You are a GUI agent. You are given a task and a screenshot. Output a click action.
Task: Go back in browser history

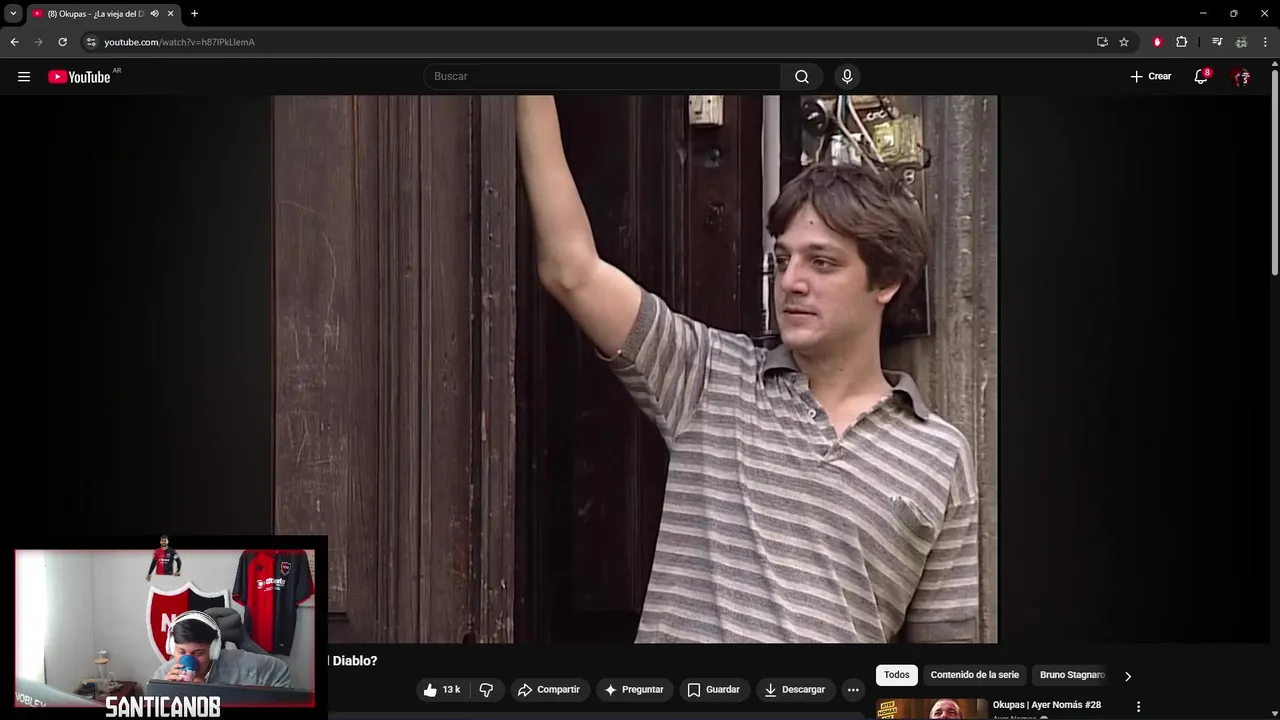14,42
